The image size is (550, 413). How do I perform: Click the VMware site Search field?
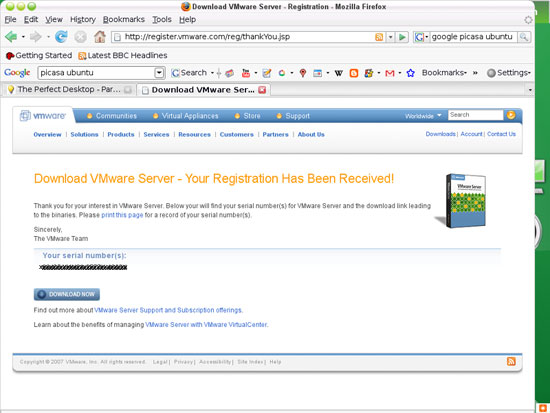pos(475,115)
